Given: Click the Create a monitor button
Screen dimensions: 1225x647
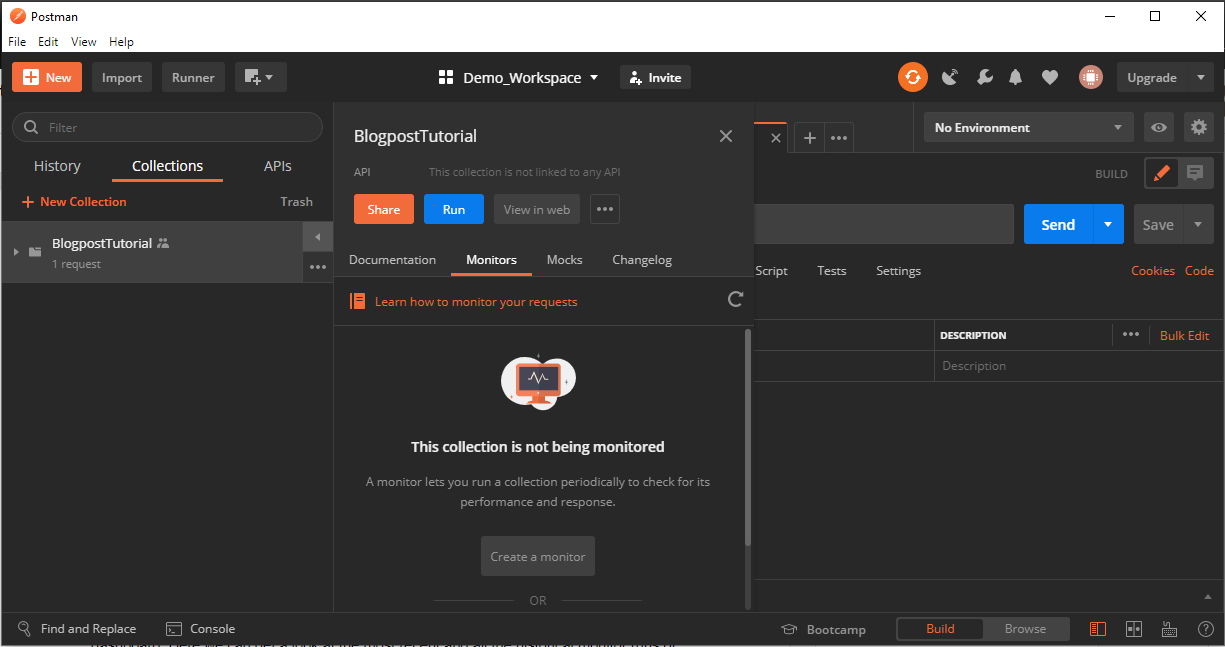Looking at the screenshot, I should pyautogui.click(x=537, y=556).
